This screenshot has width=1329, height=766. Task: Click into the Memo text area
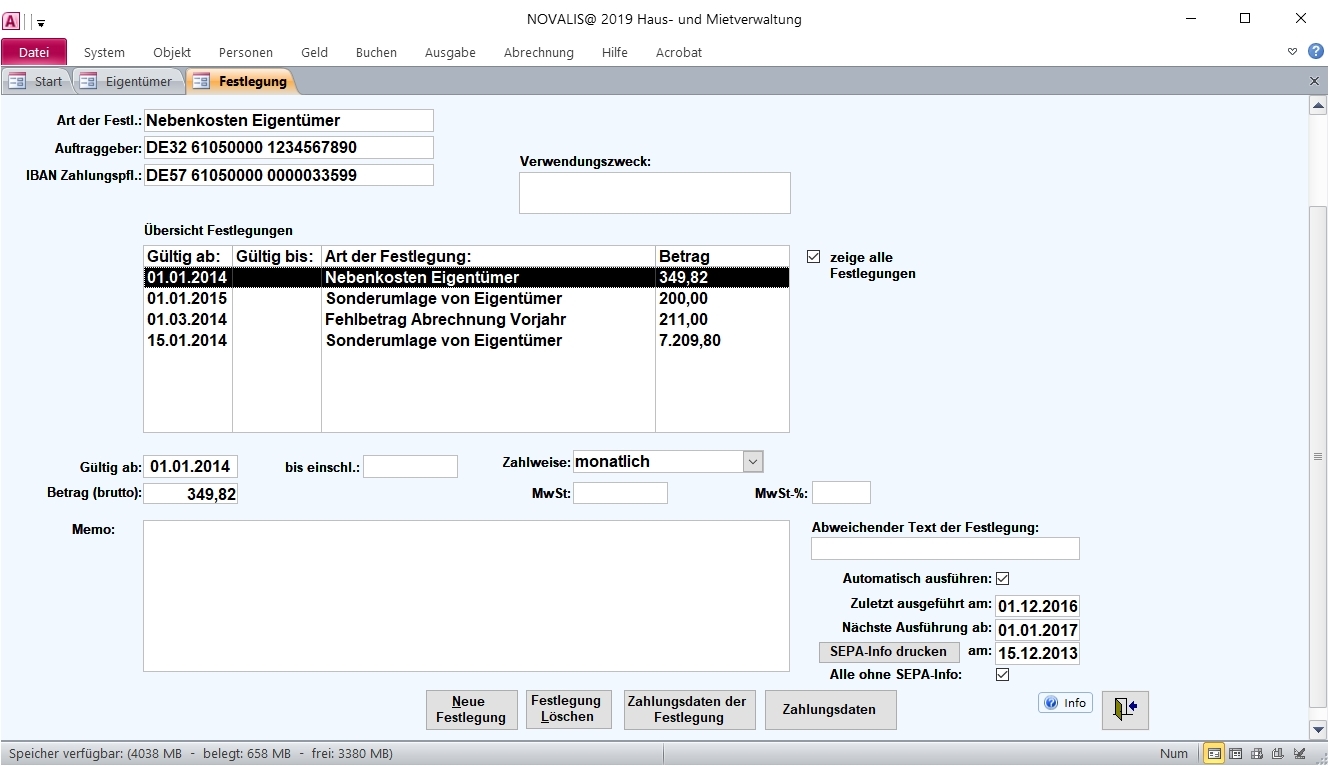(466, 596)
